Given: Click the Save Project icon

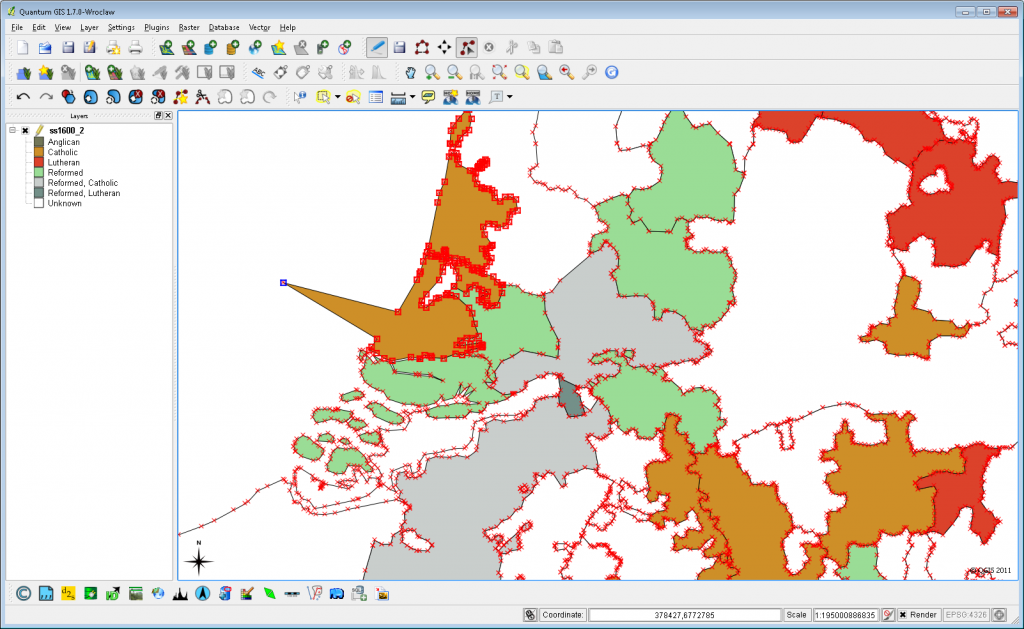Looking at the screenshot, I should point(68,48).
